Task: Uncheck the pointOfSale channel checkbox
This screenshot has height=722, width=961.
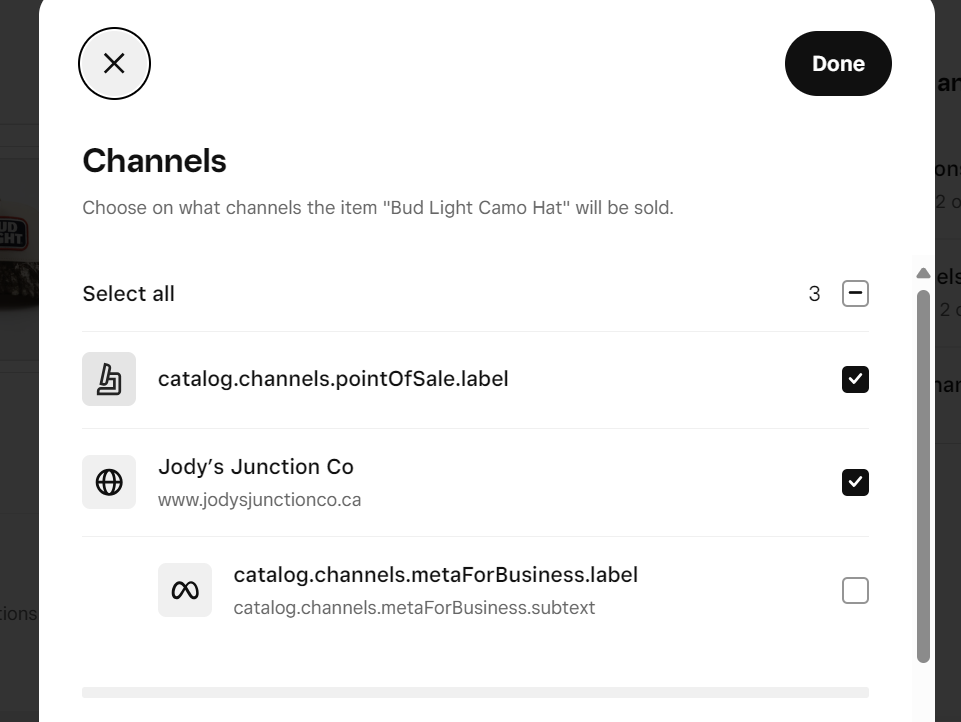Action: (855, 380)
